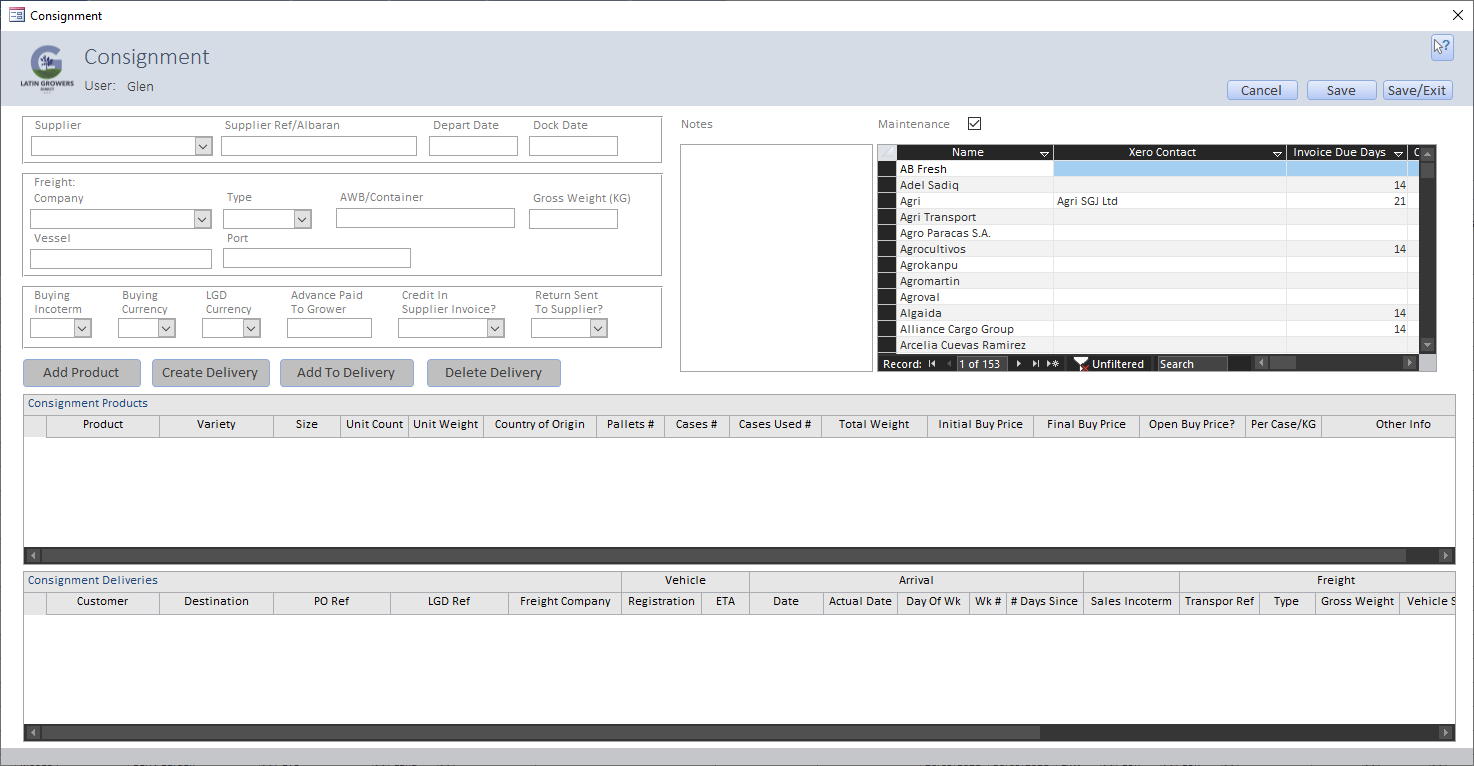Open the Supplier dropdown

click(x=203, y=146)
